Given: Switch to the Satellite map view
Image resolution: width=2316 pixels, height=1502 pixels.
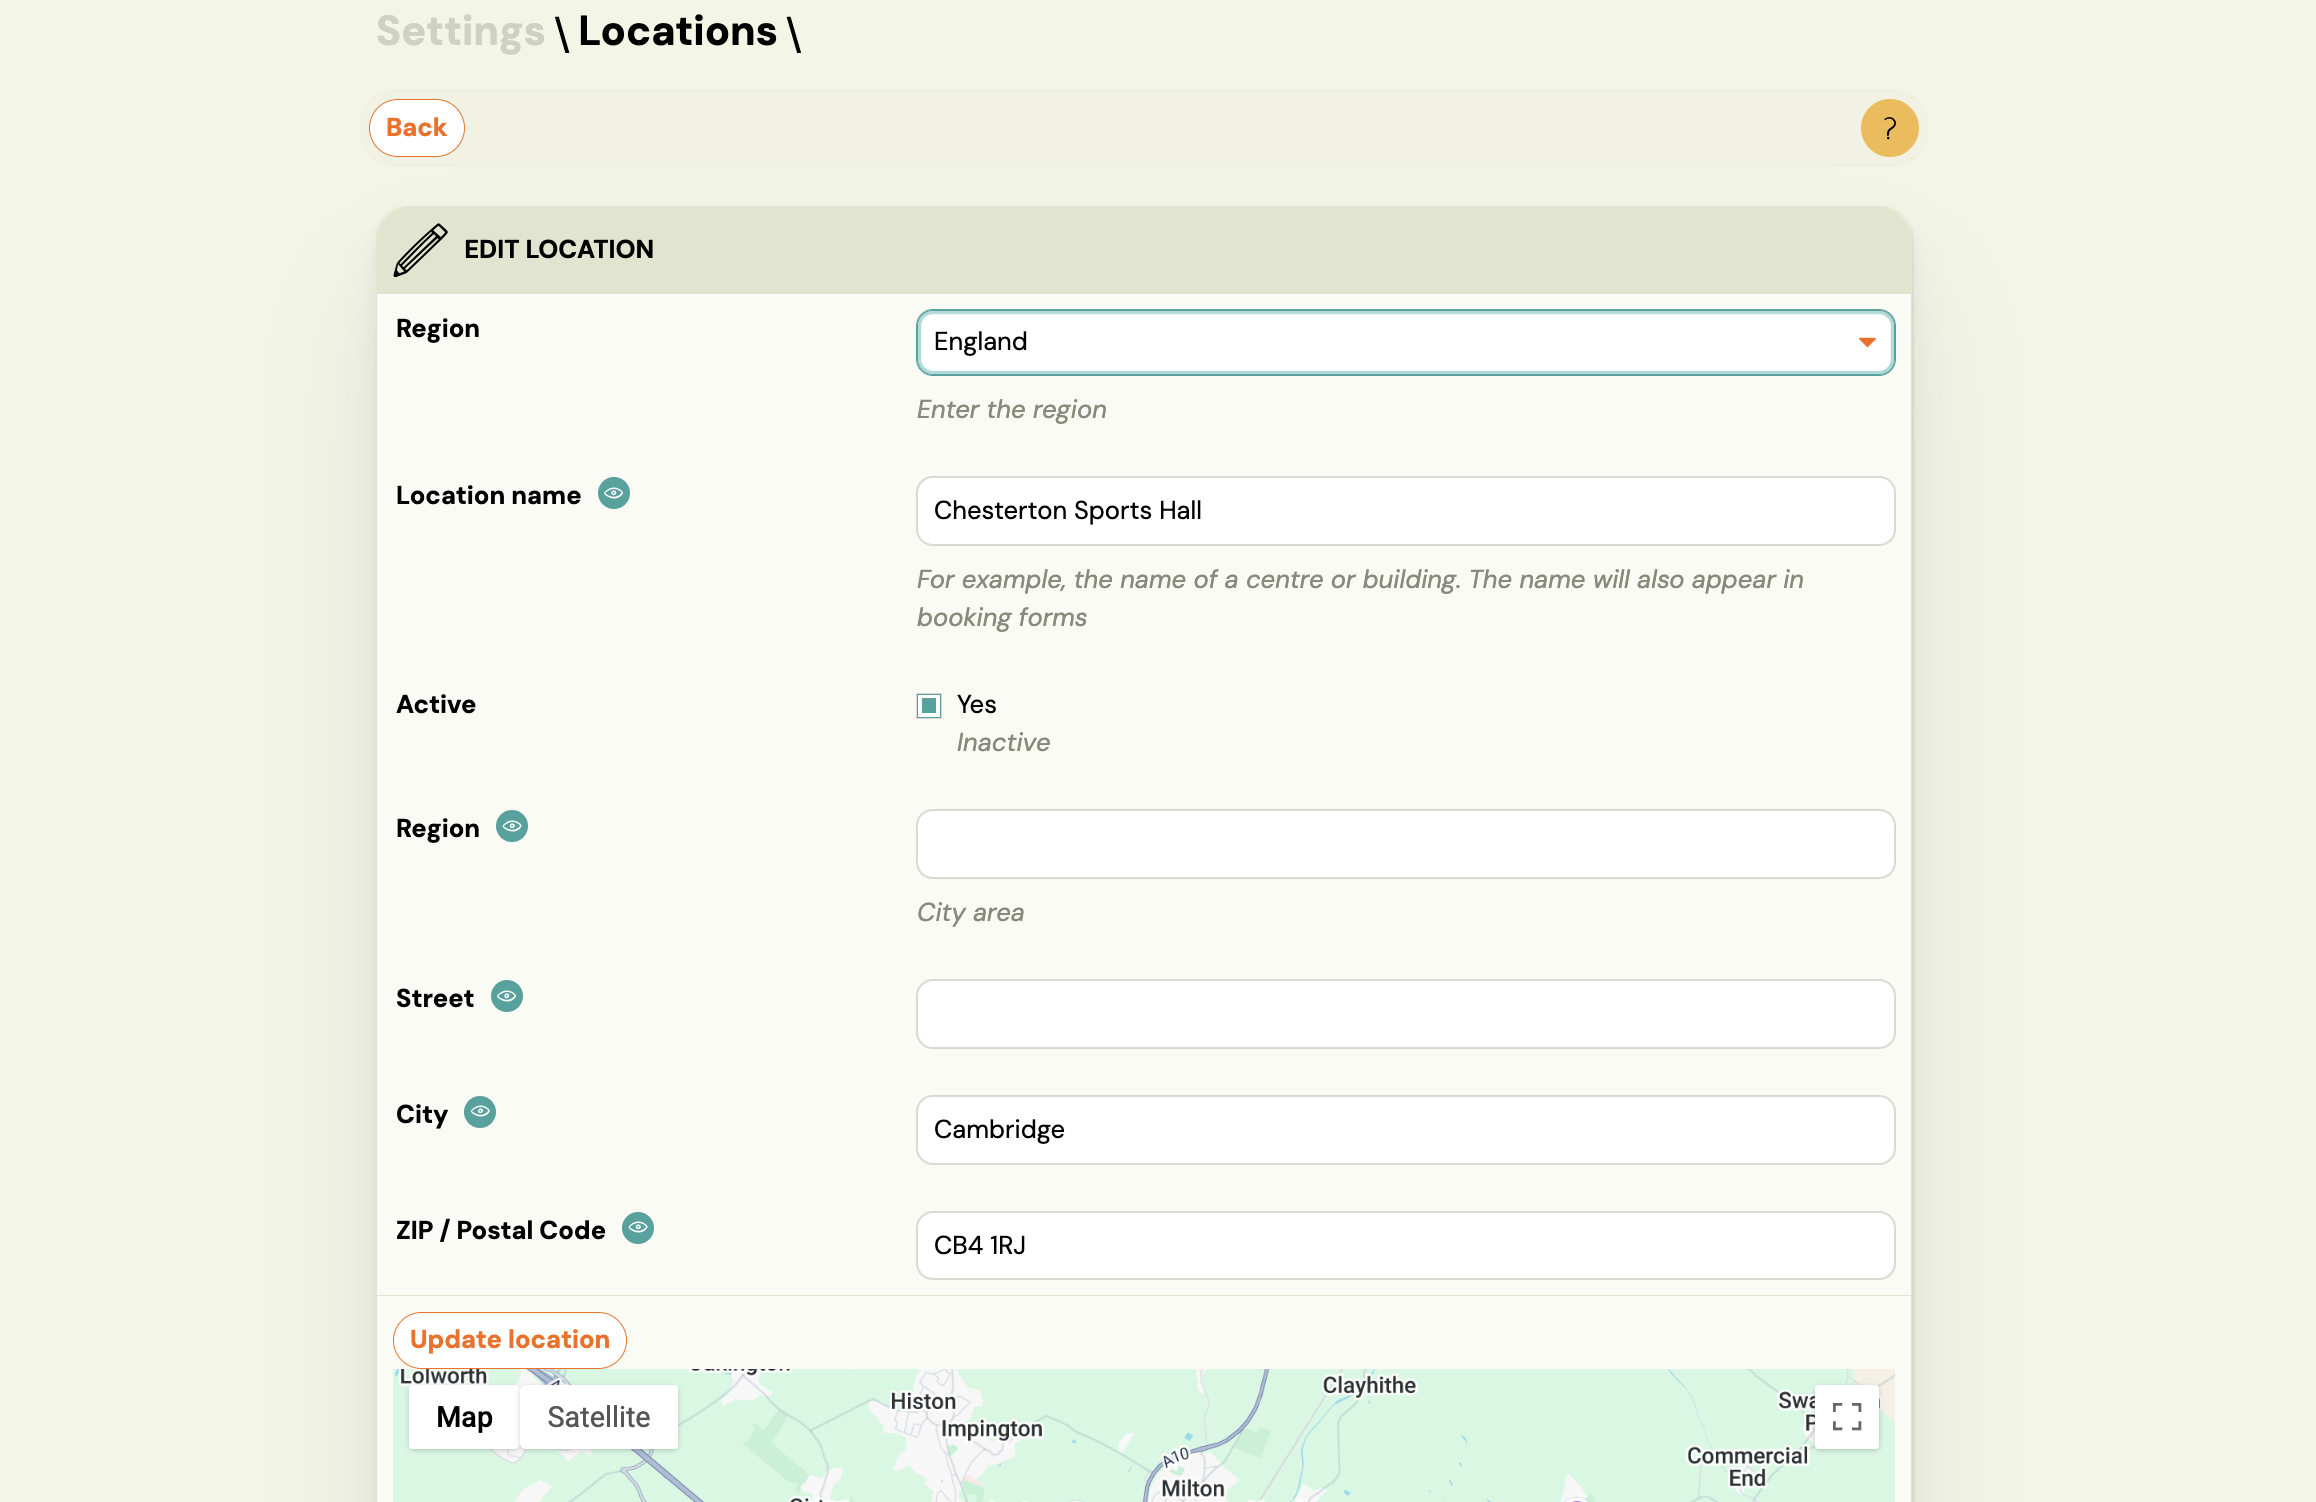Looking at the screenshot, I should coord(598,1416).
